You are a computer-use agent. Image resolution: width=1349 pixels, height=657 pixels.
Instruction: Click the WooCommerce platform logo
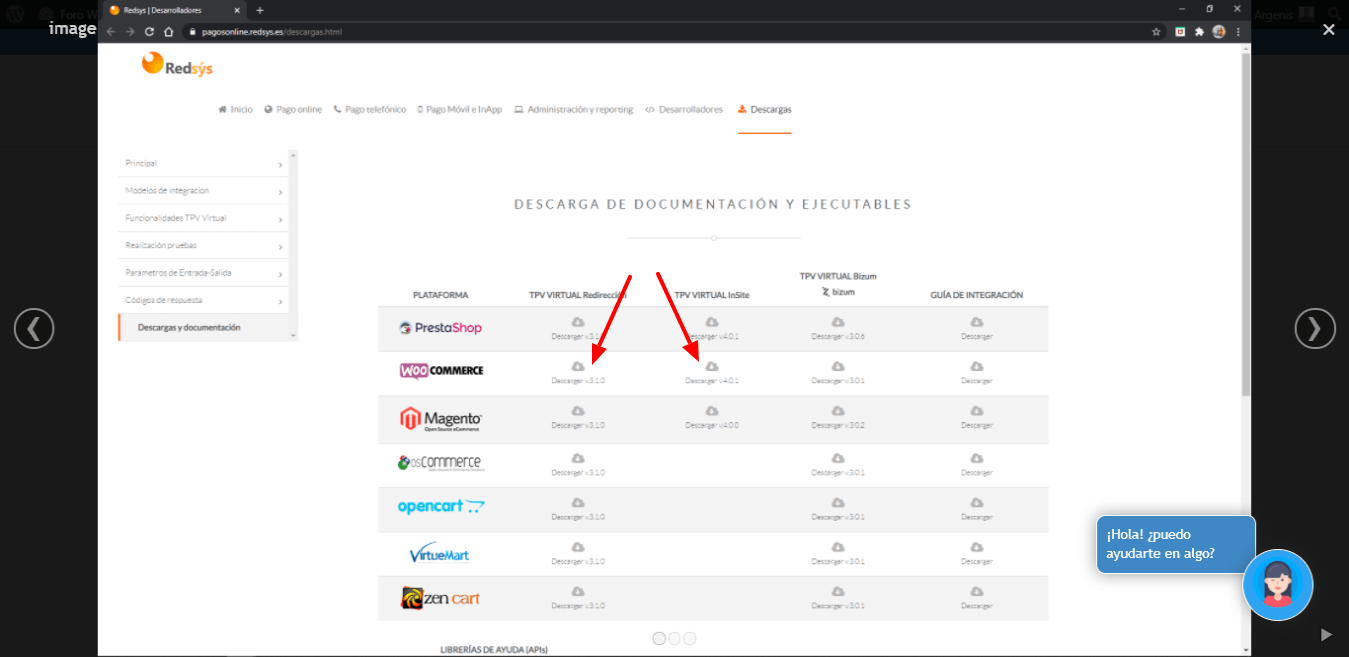pyautogui.click(x=441, y=371)
